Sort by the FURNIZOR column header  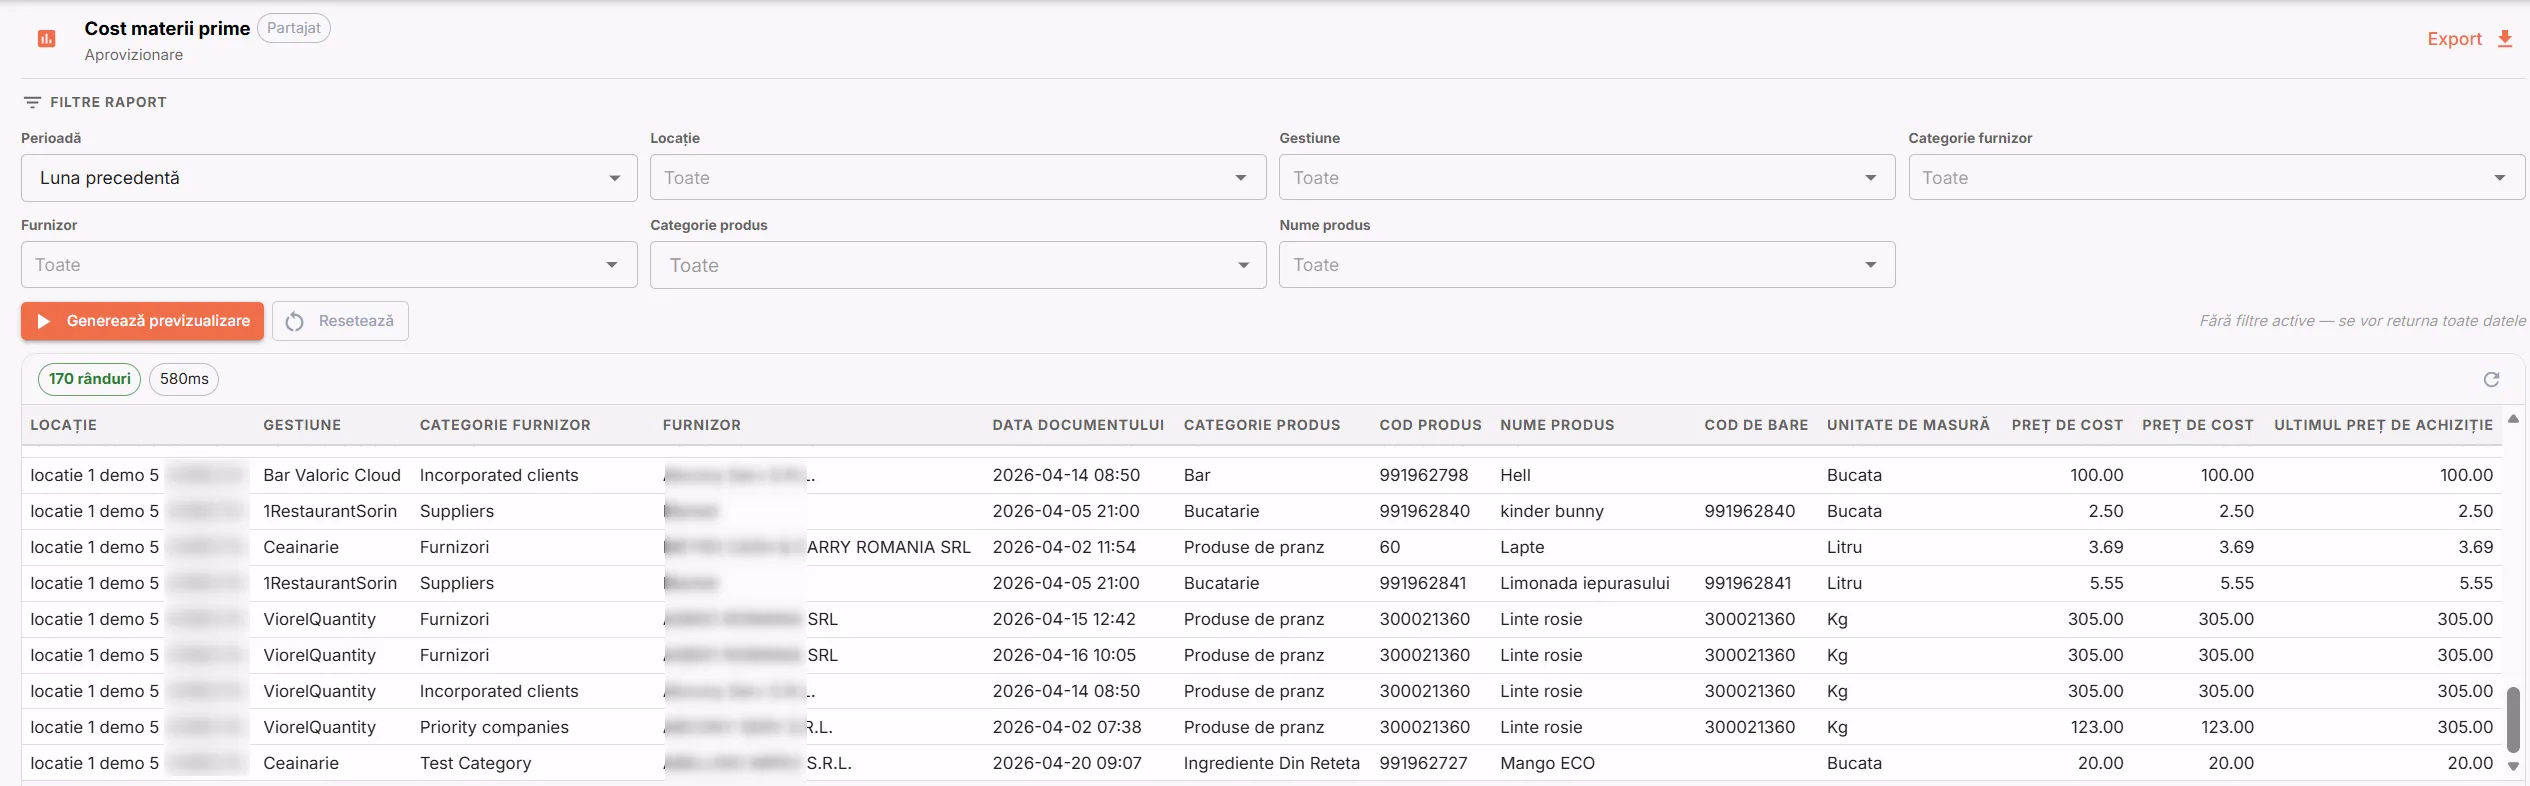pyautogui.click(x=702, y=425)
